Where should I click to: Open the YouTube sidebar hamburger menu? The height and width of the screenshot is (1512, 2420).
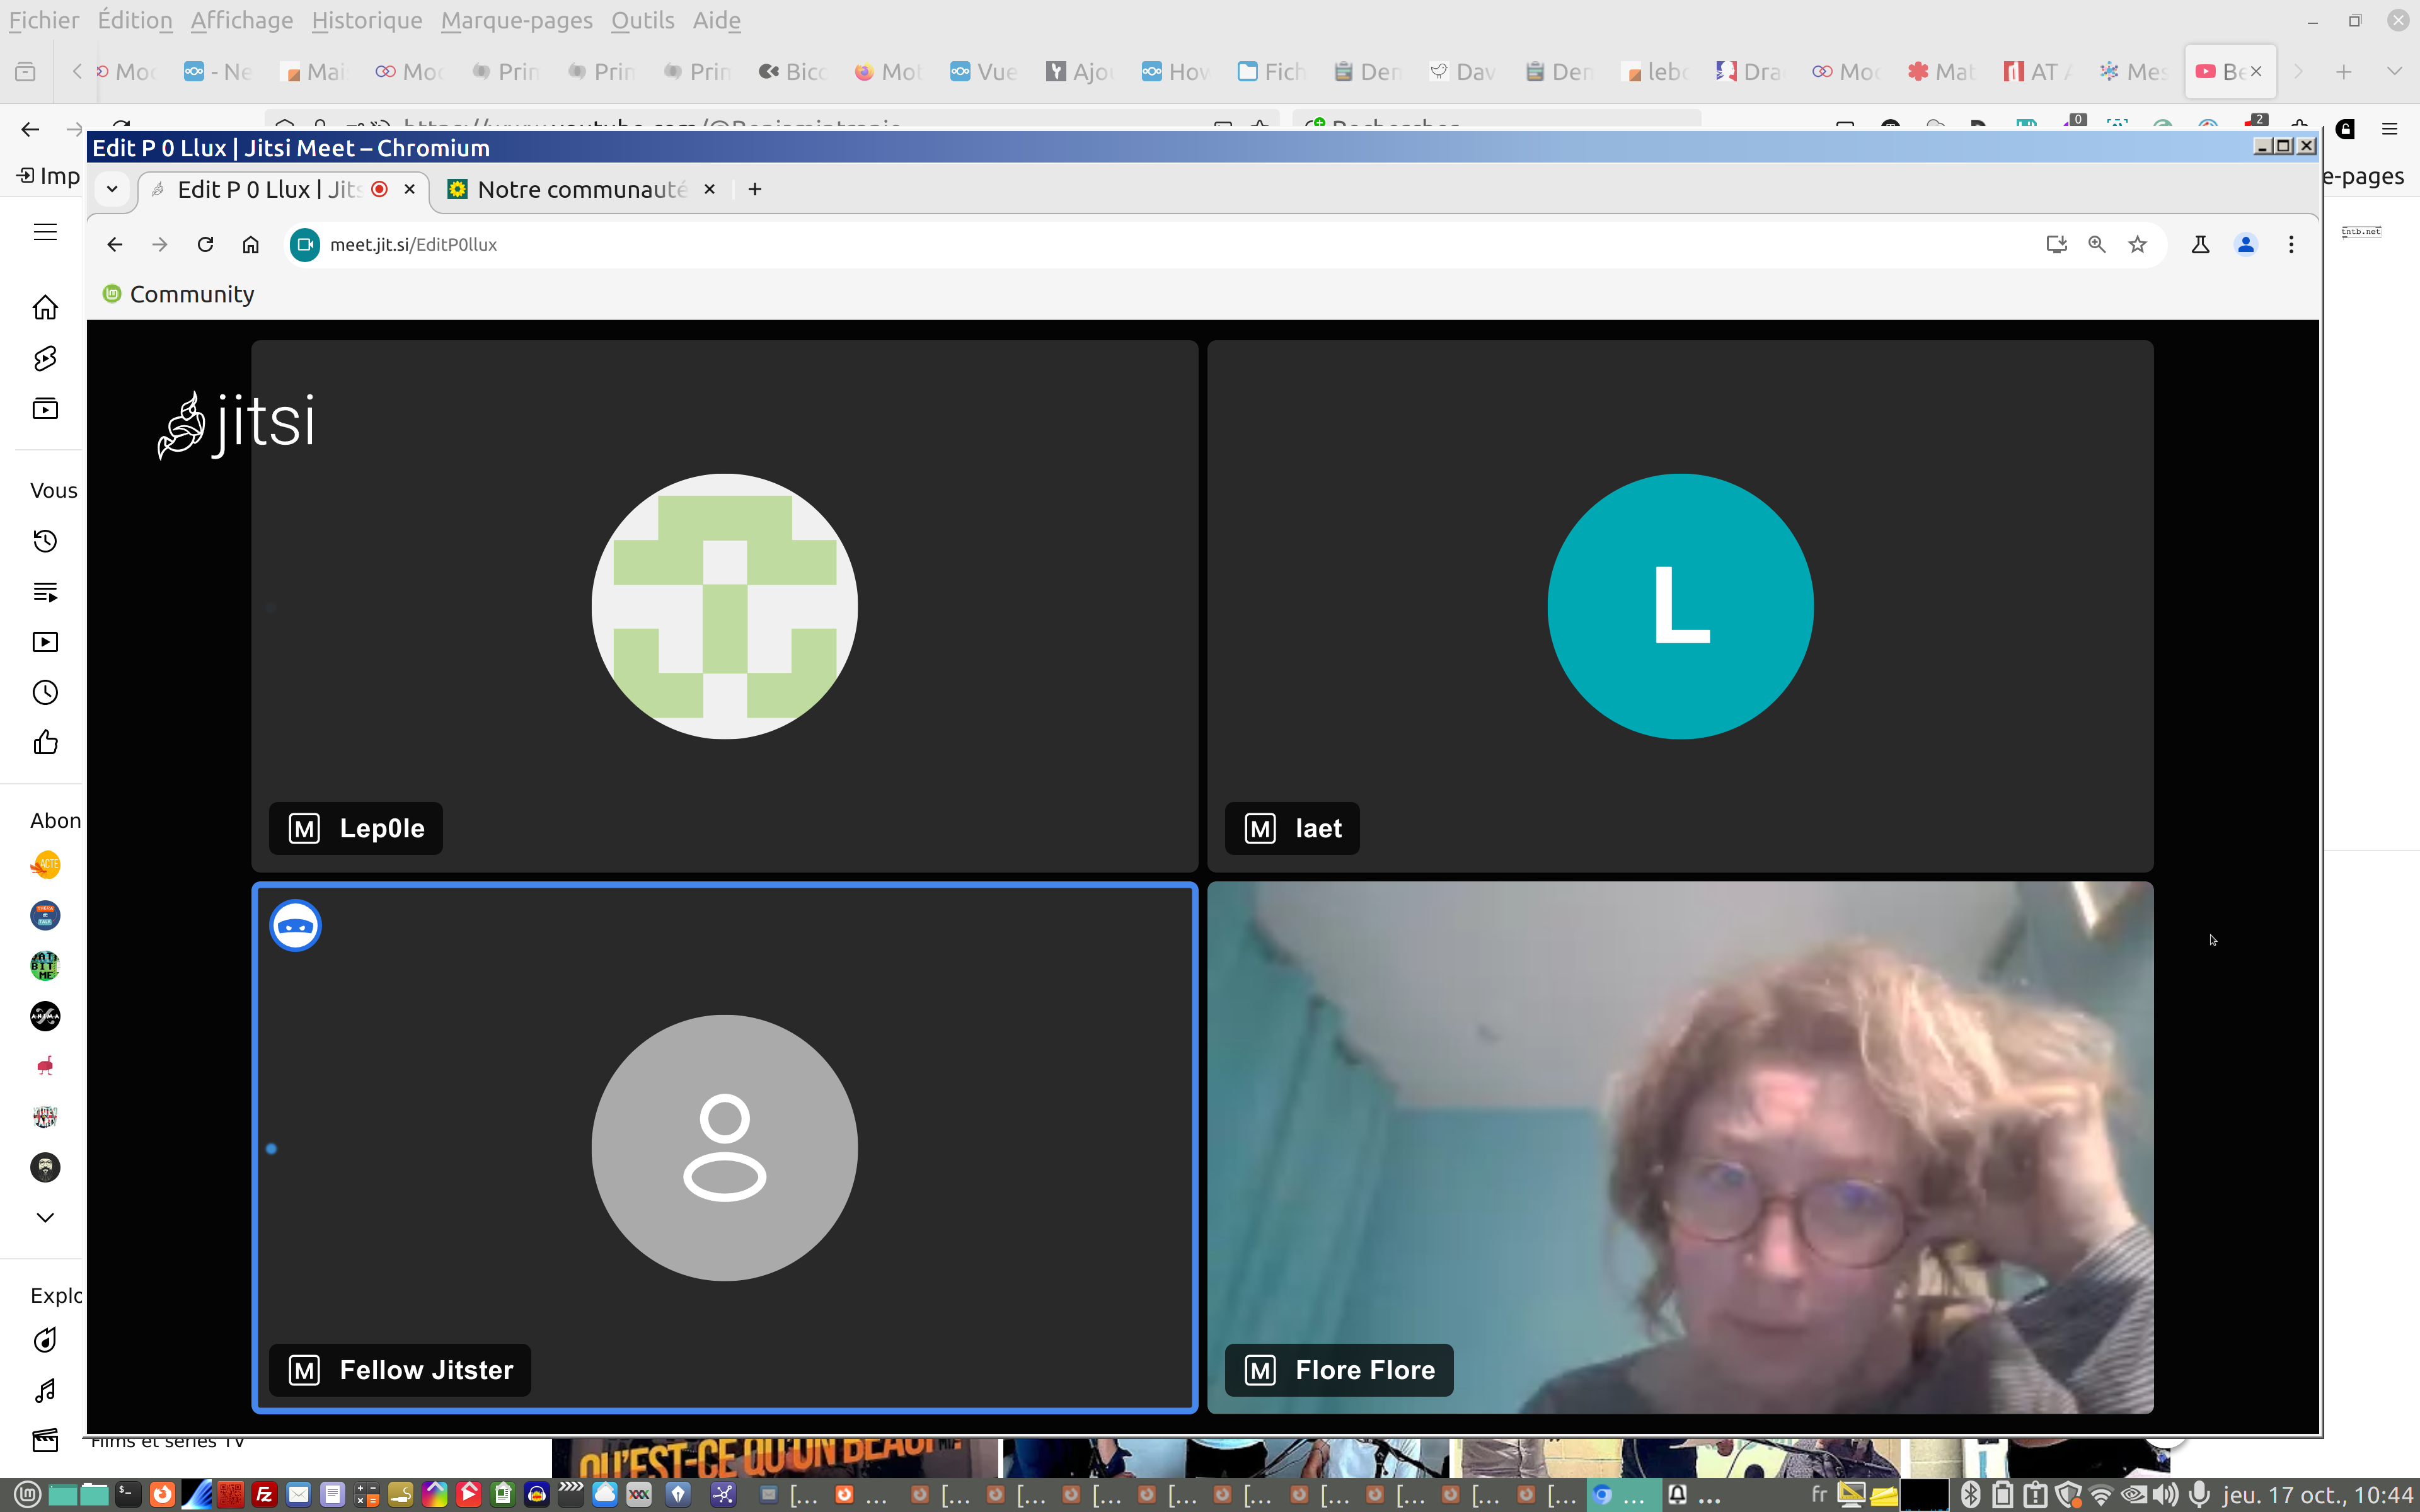tap(45, 232)
